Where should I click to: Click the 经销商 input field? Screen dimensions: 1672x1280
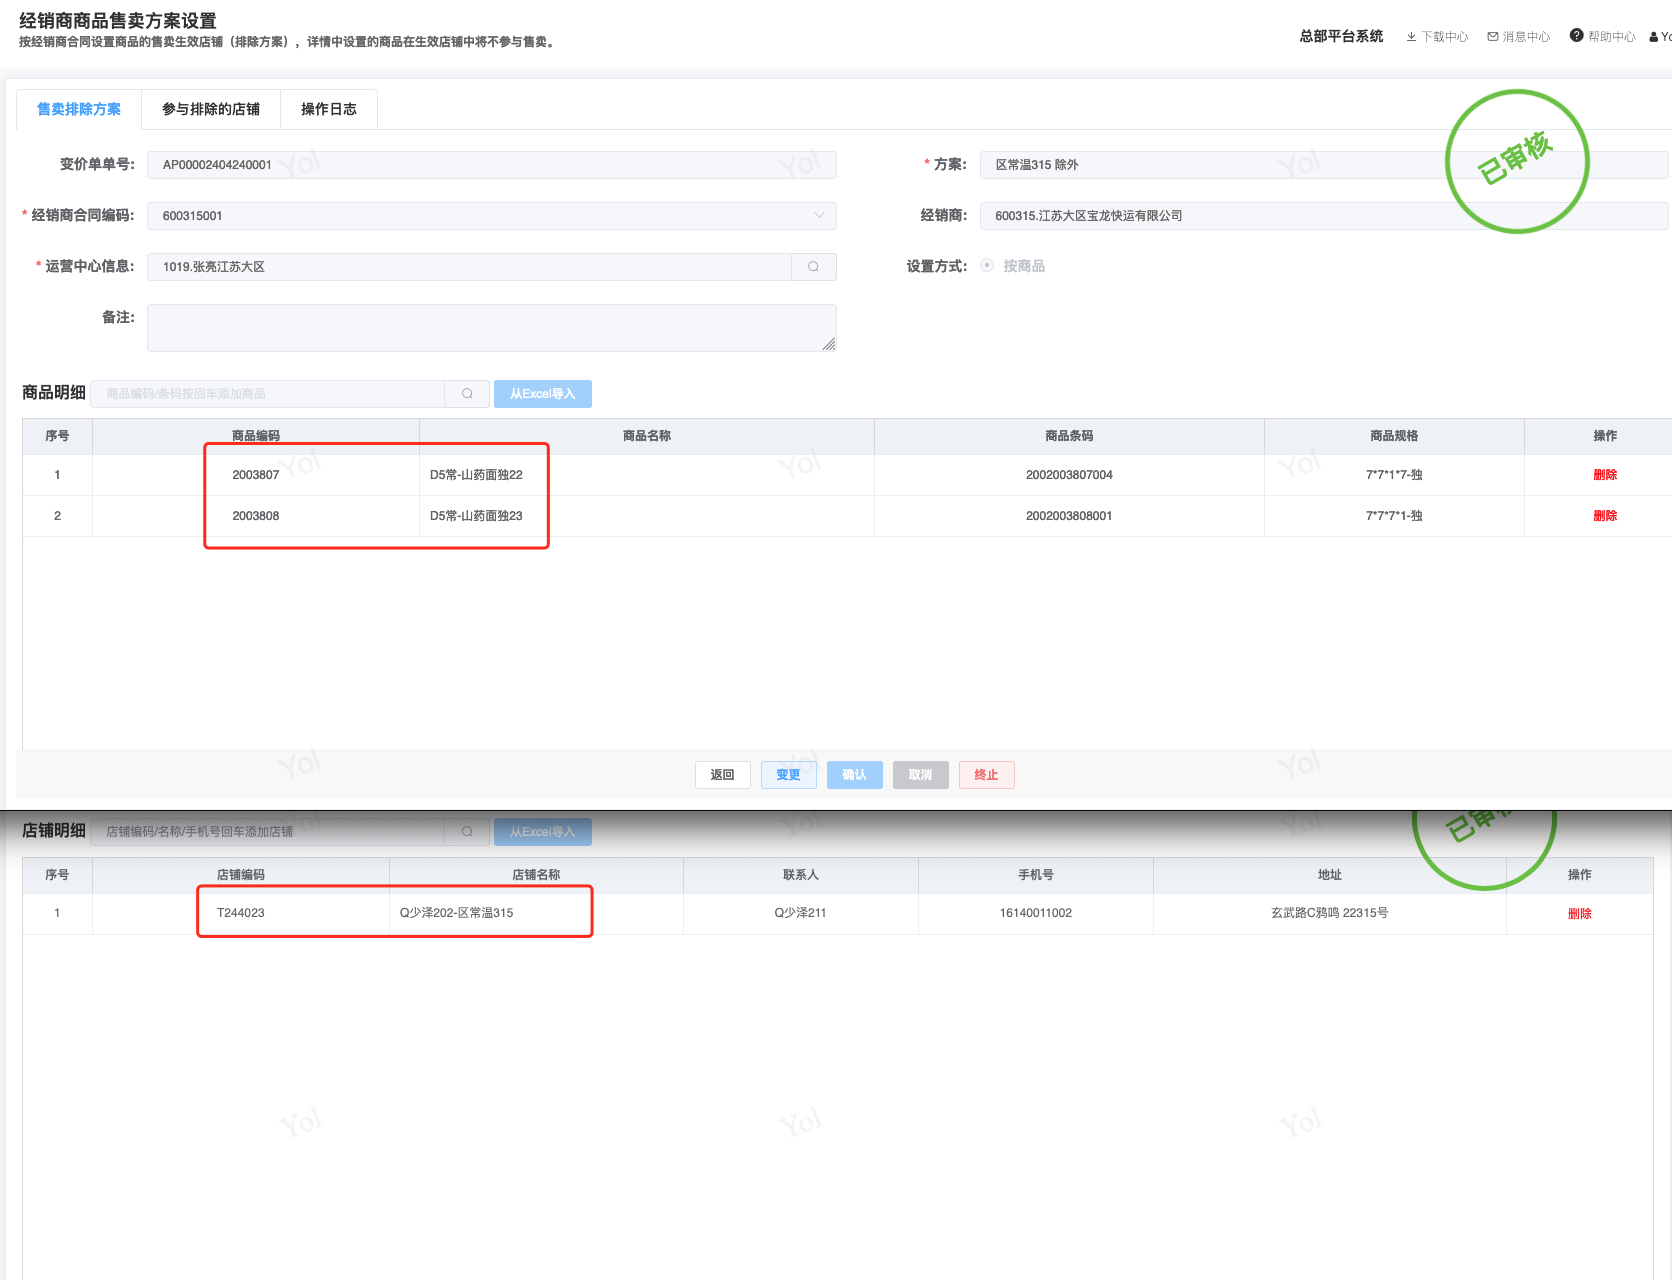point(1324,216)
